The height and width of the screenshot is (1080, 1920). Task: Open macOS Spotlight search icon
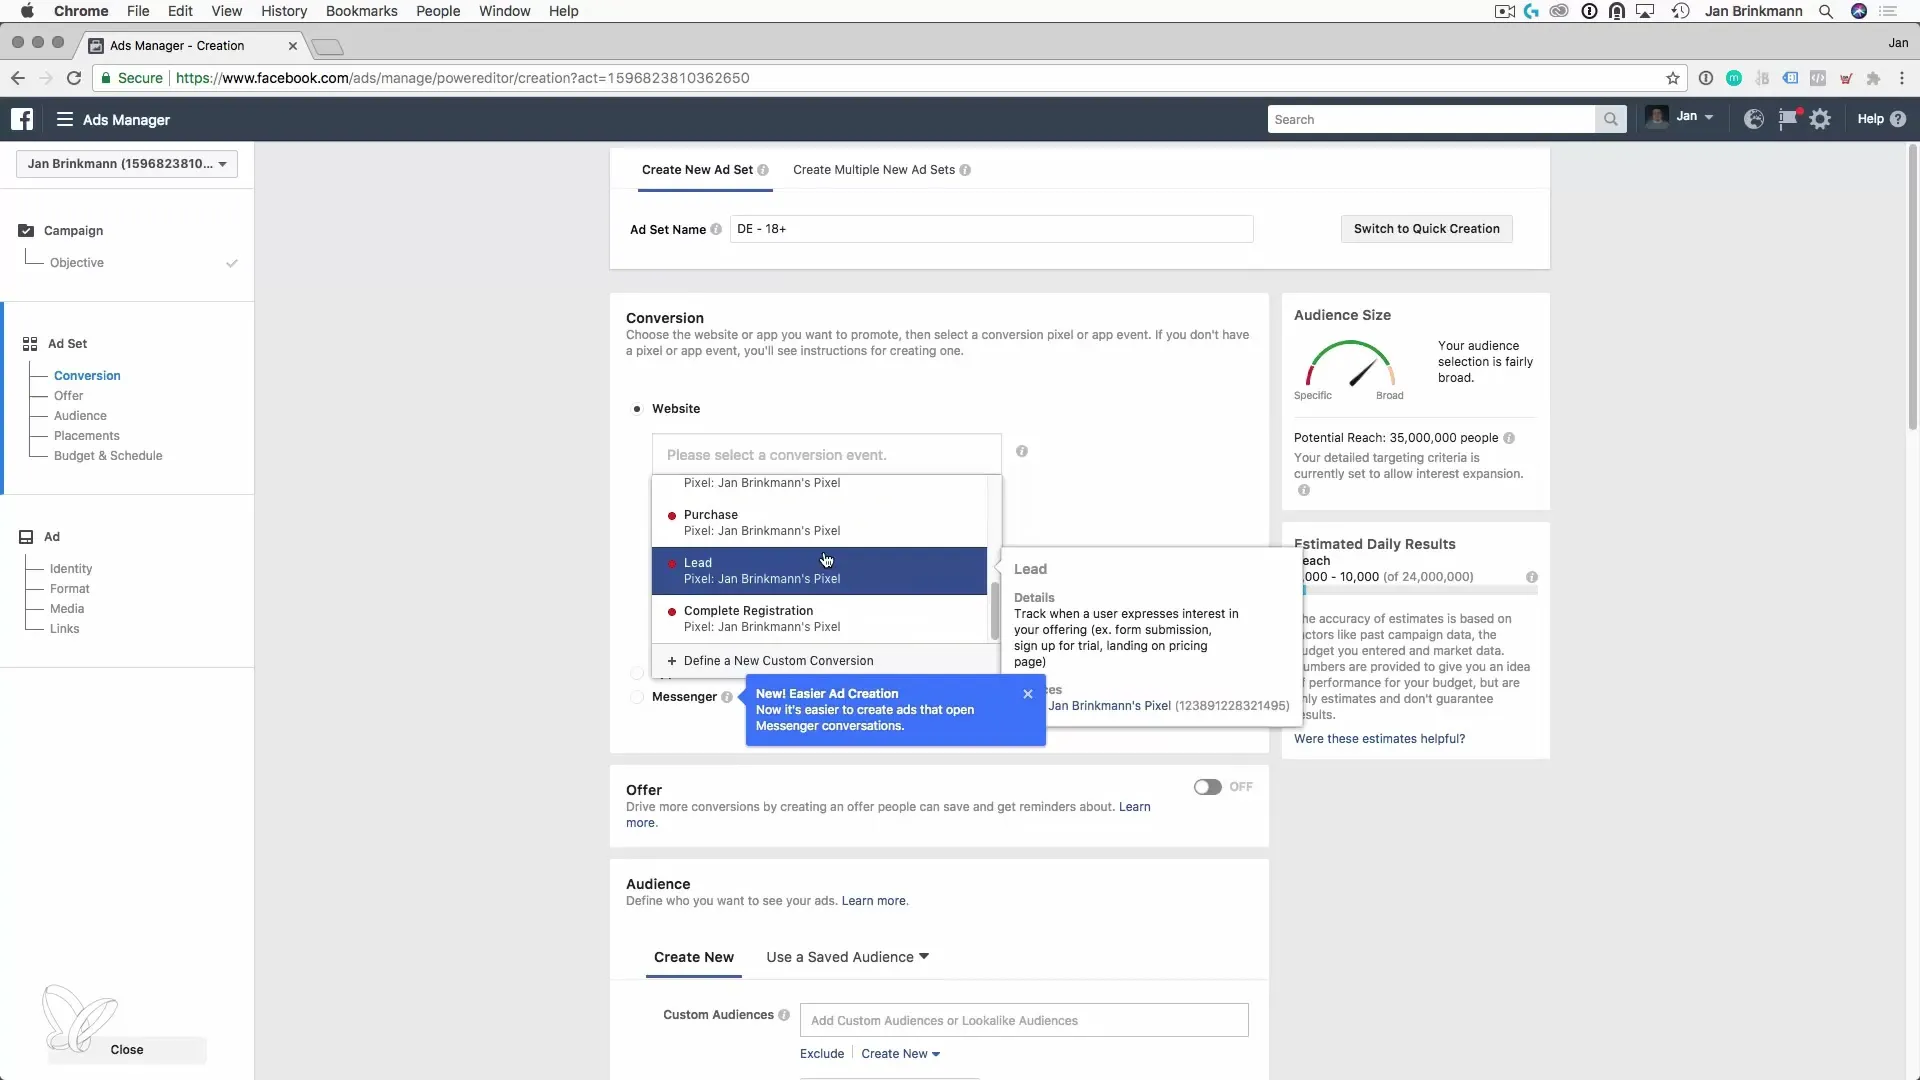1826,11
